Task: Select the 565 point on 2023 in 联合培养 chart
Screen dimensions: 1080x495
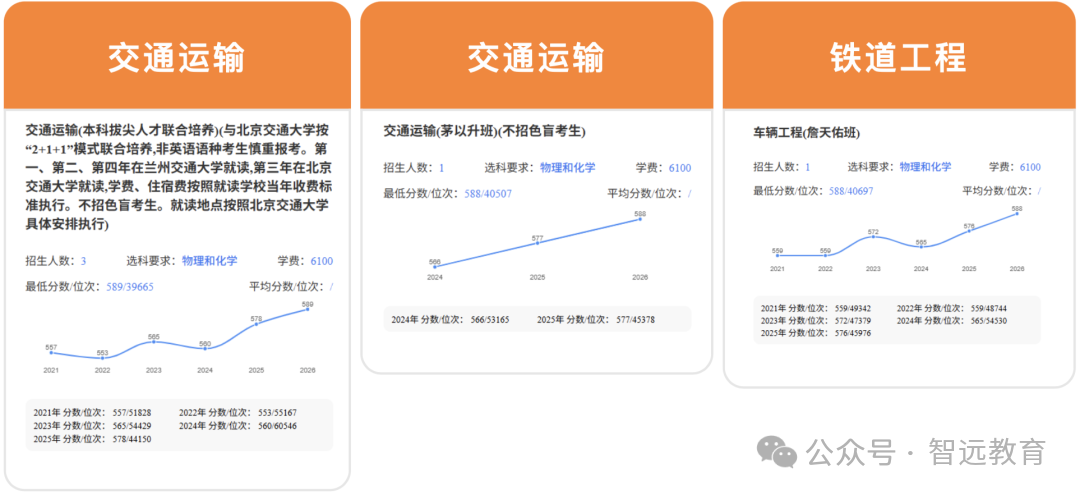Action: tap(154, 341)
